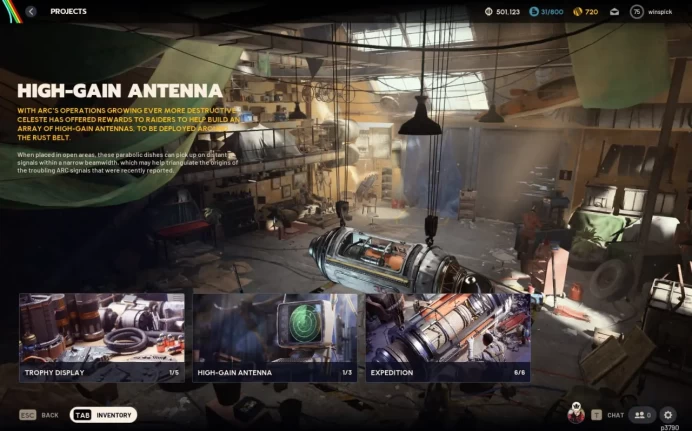
Task: Open the party members icon showing 0
Action: point(642,415)
